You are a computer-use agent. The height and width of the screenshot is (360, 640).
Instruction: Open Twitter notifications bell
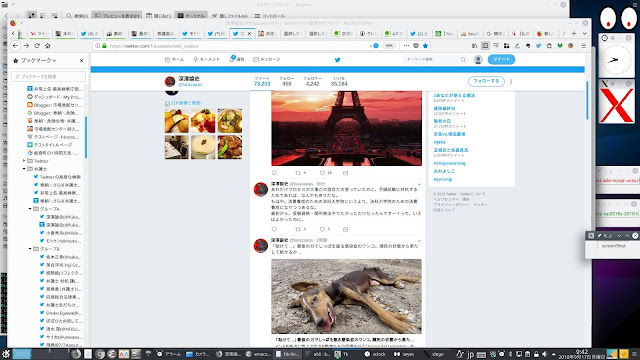(x=237, y=59)
